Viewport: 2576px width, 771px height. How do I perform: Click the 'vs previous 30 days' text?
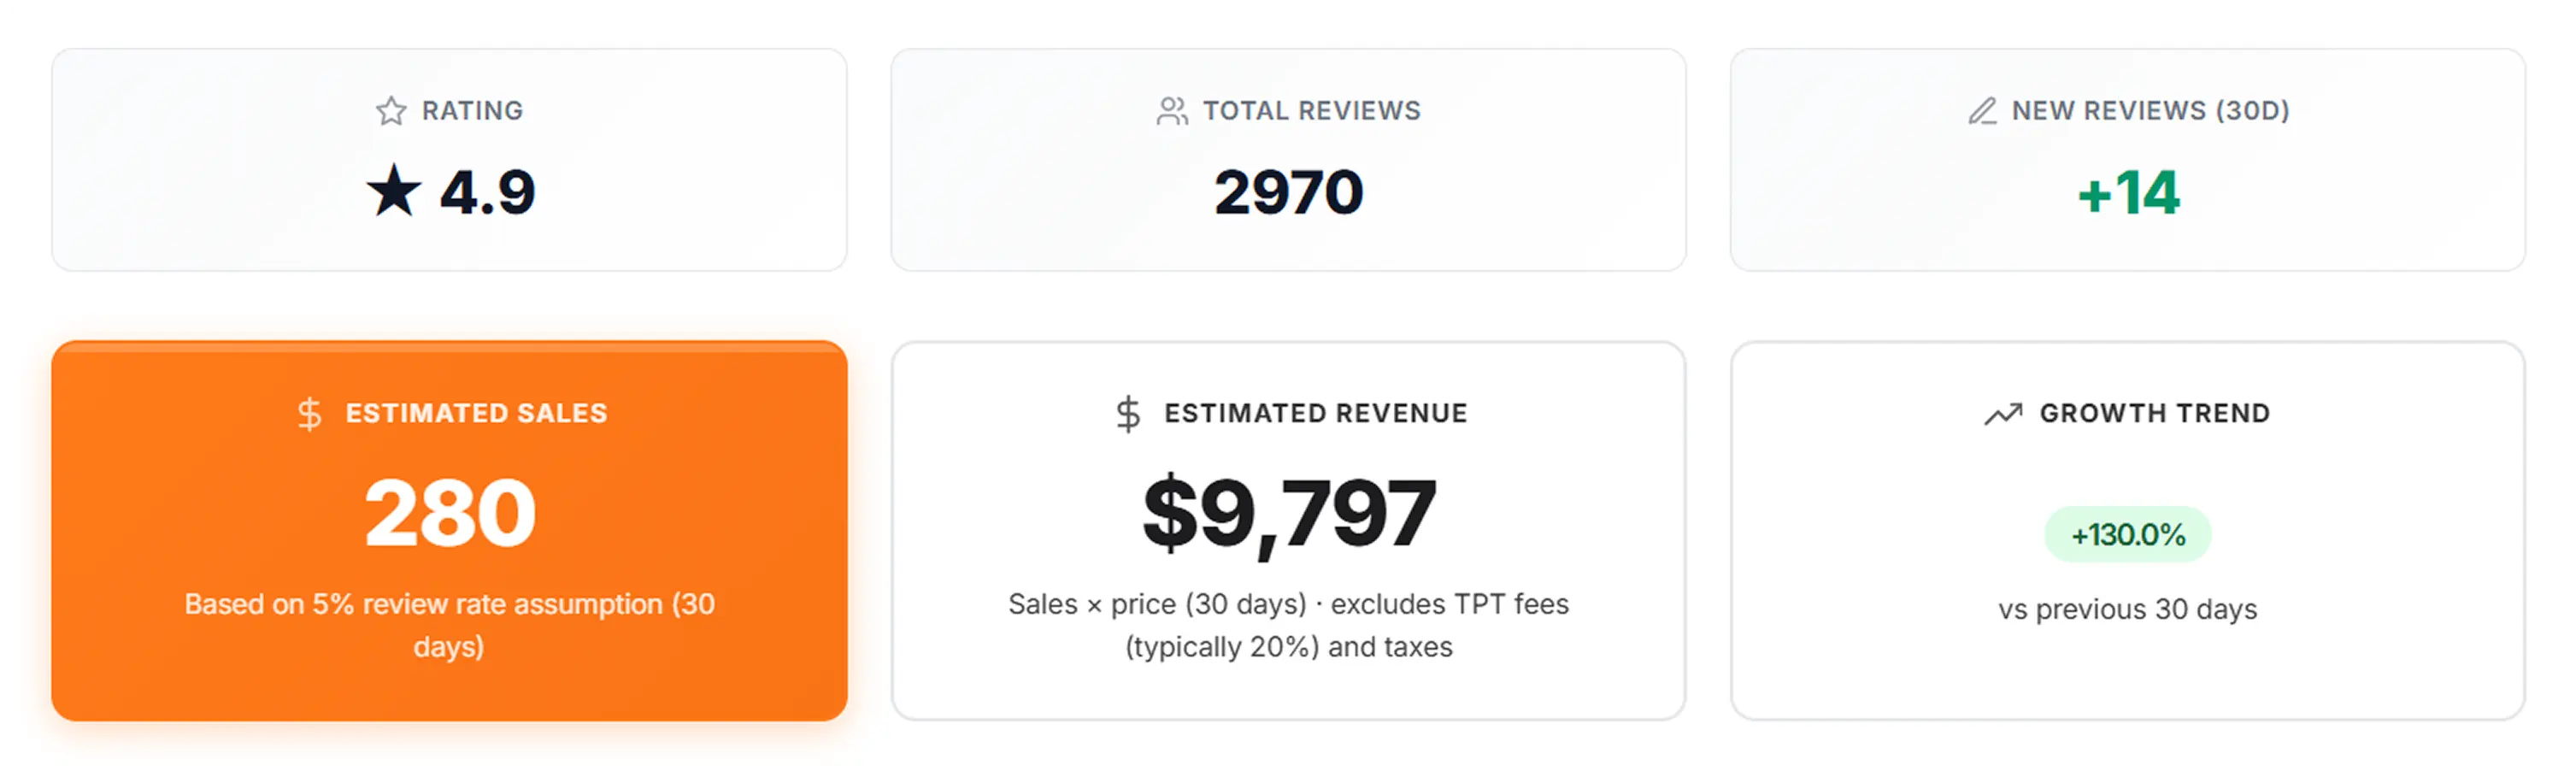coord(2127,609)
